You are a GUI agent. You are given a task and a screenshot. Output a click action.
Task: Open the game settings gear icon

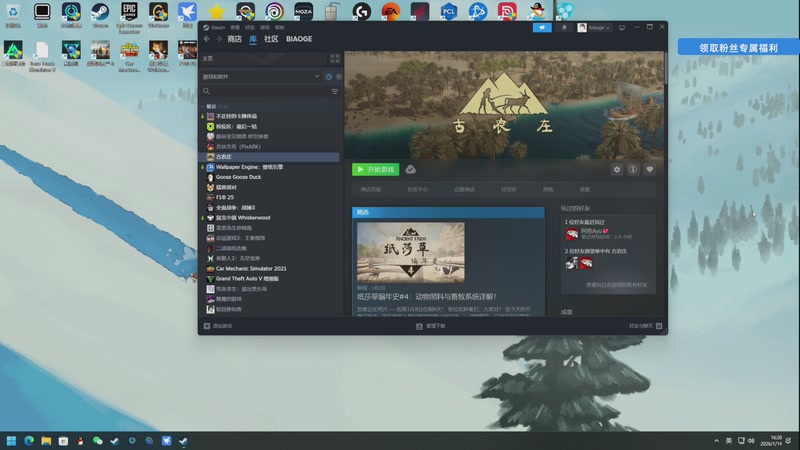pyautogui.click(x=617, y=169)
